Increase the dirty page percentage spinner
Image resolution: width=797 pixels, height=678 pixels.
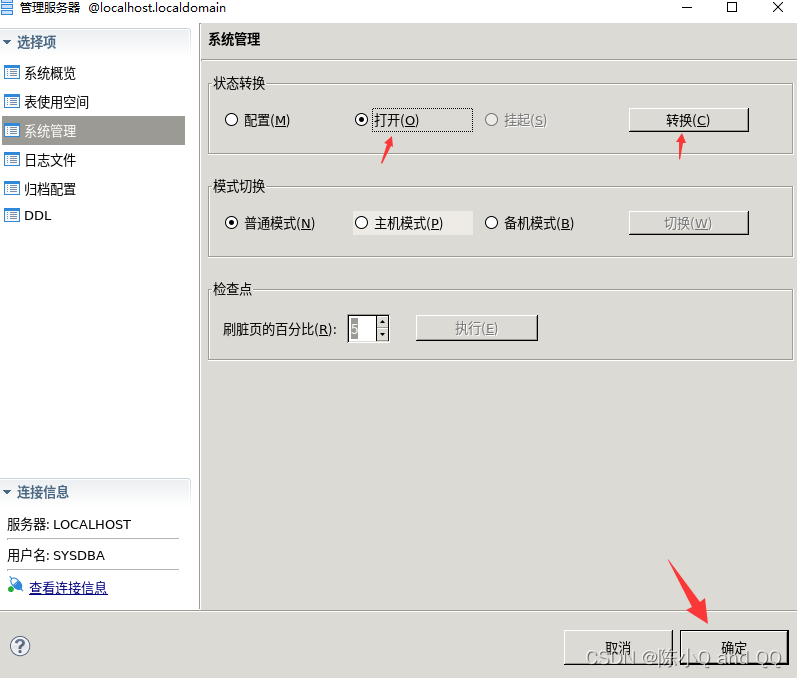pos(382,322)
